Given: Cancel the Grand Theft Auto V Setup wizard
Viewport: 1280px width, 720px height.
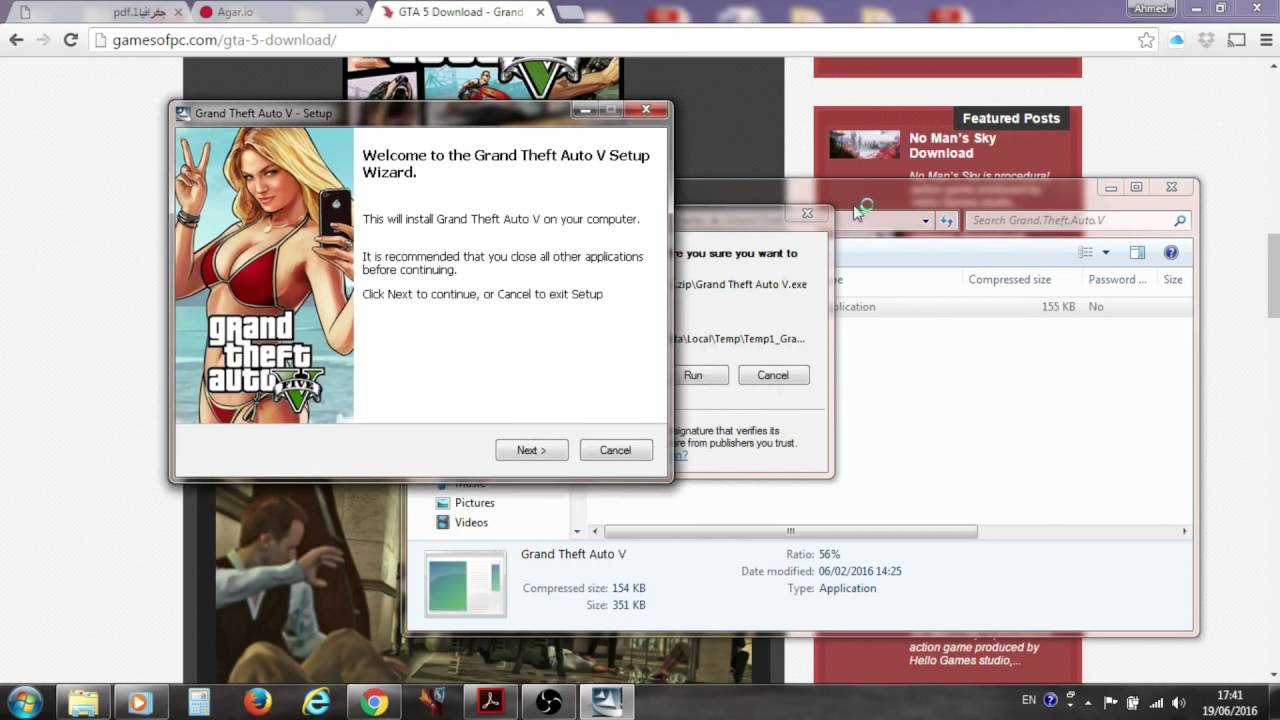Looking at the screenshot, I should click(616, 450).
